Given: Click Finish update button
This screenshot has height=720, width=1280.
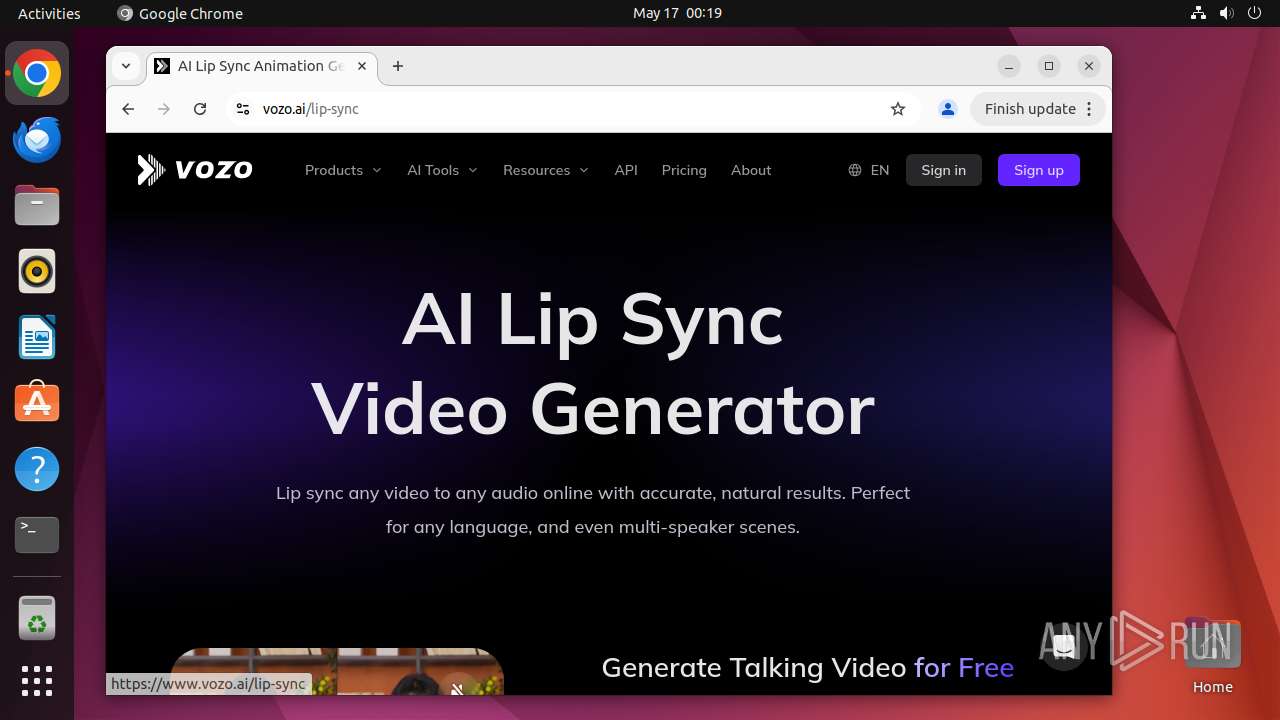Looking at the screenshot, I should point(1030,109).
